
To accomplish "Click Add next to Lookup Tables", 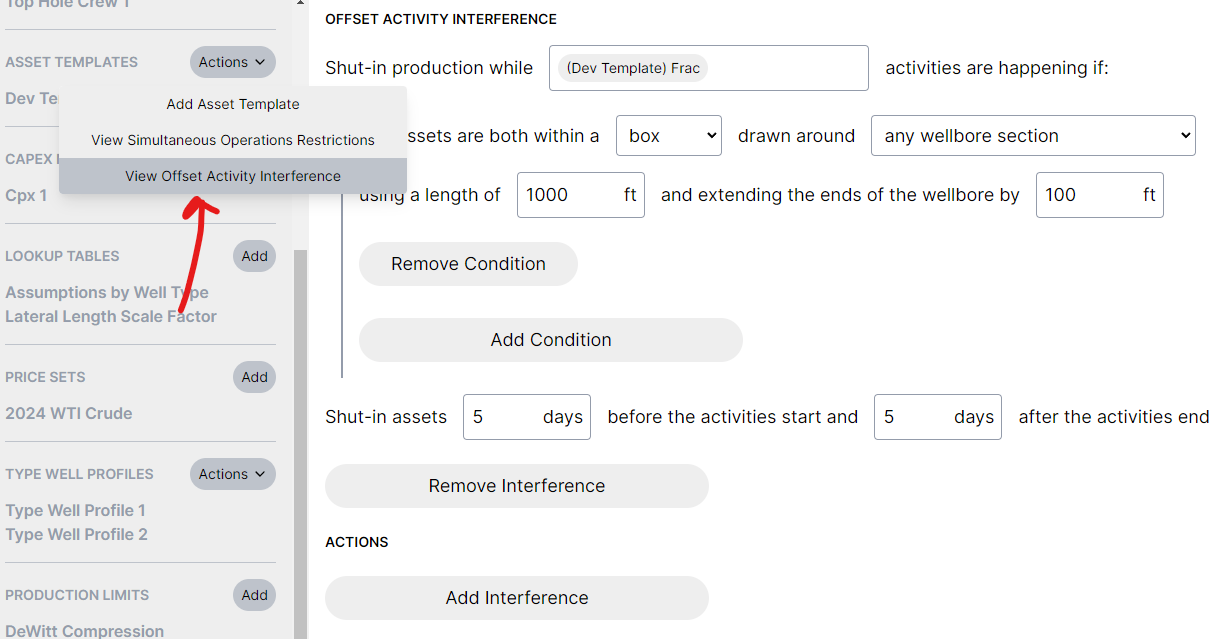I will [x=254, y=256].
